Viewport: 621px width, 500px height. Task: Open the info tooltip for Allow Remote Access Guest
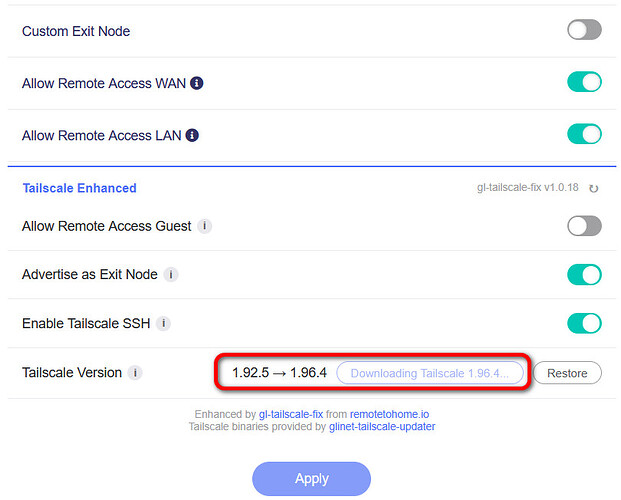click(x=204, y=226)
